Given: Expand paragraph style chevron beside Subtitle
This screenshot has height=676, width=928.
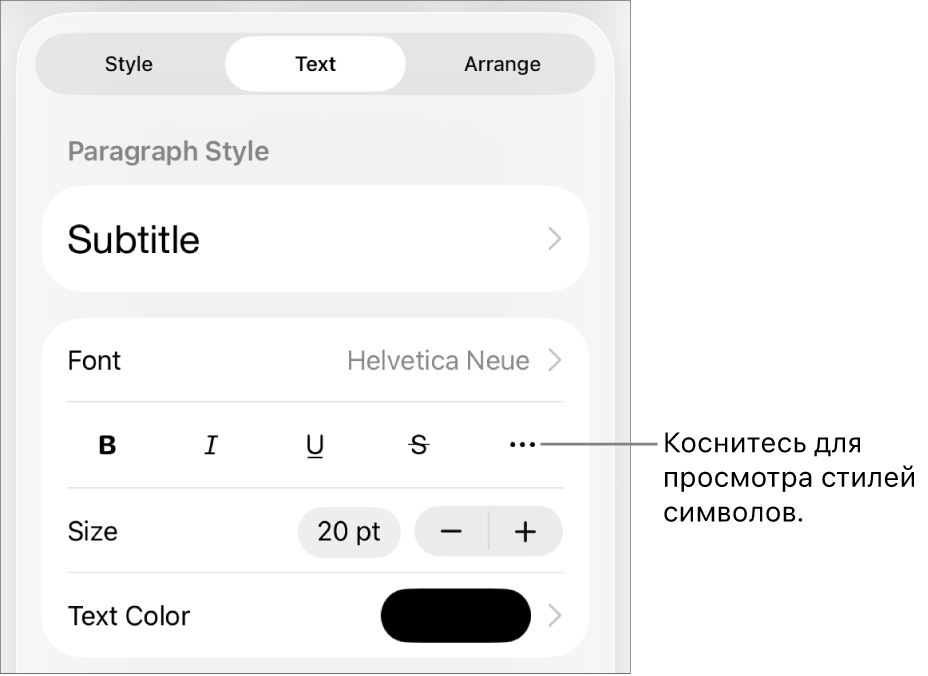Looking at the screenshot, I should tap(555, 239).
